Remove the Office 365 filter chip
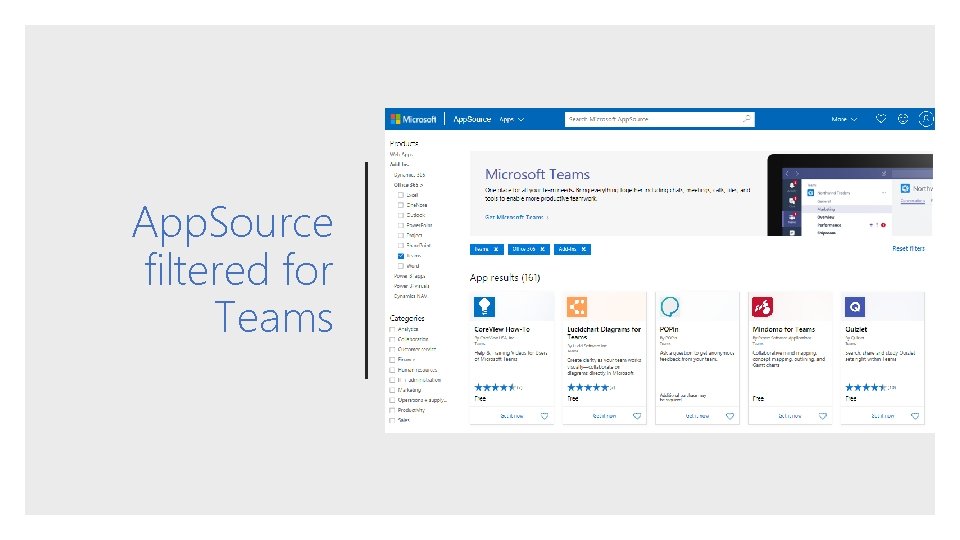Image resolution: width=960 pixels, height=540 pixels. [542, 249]
